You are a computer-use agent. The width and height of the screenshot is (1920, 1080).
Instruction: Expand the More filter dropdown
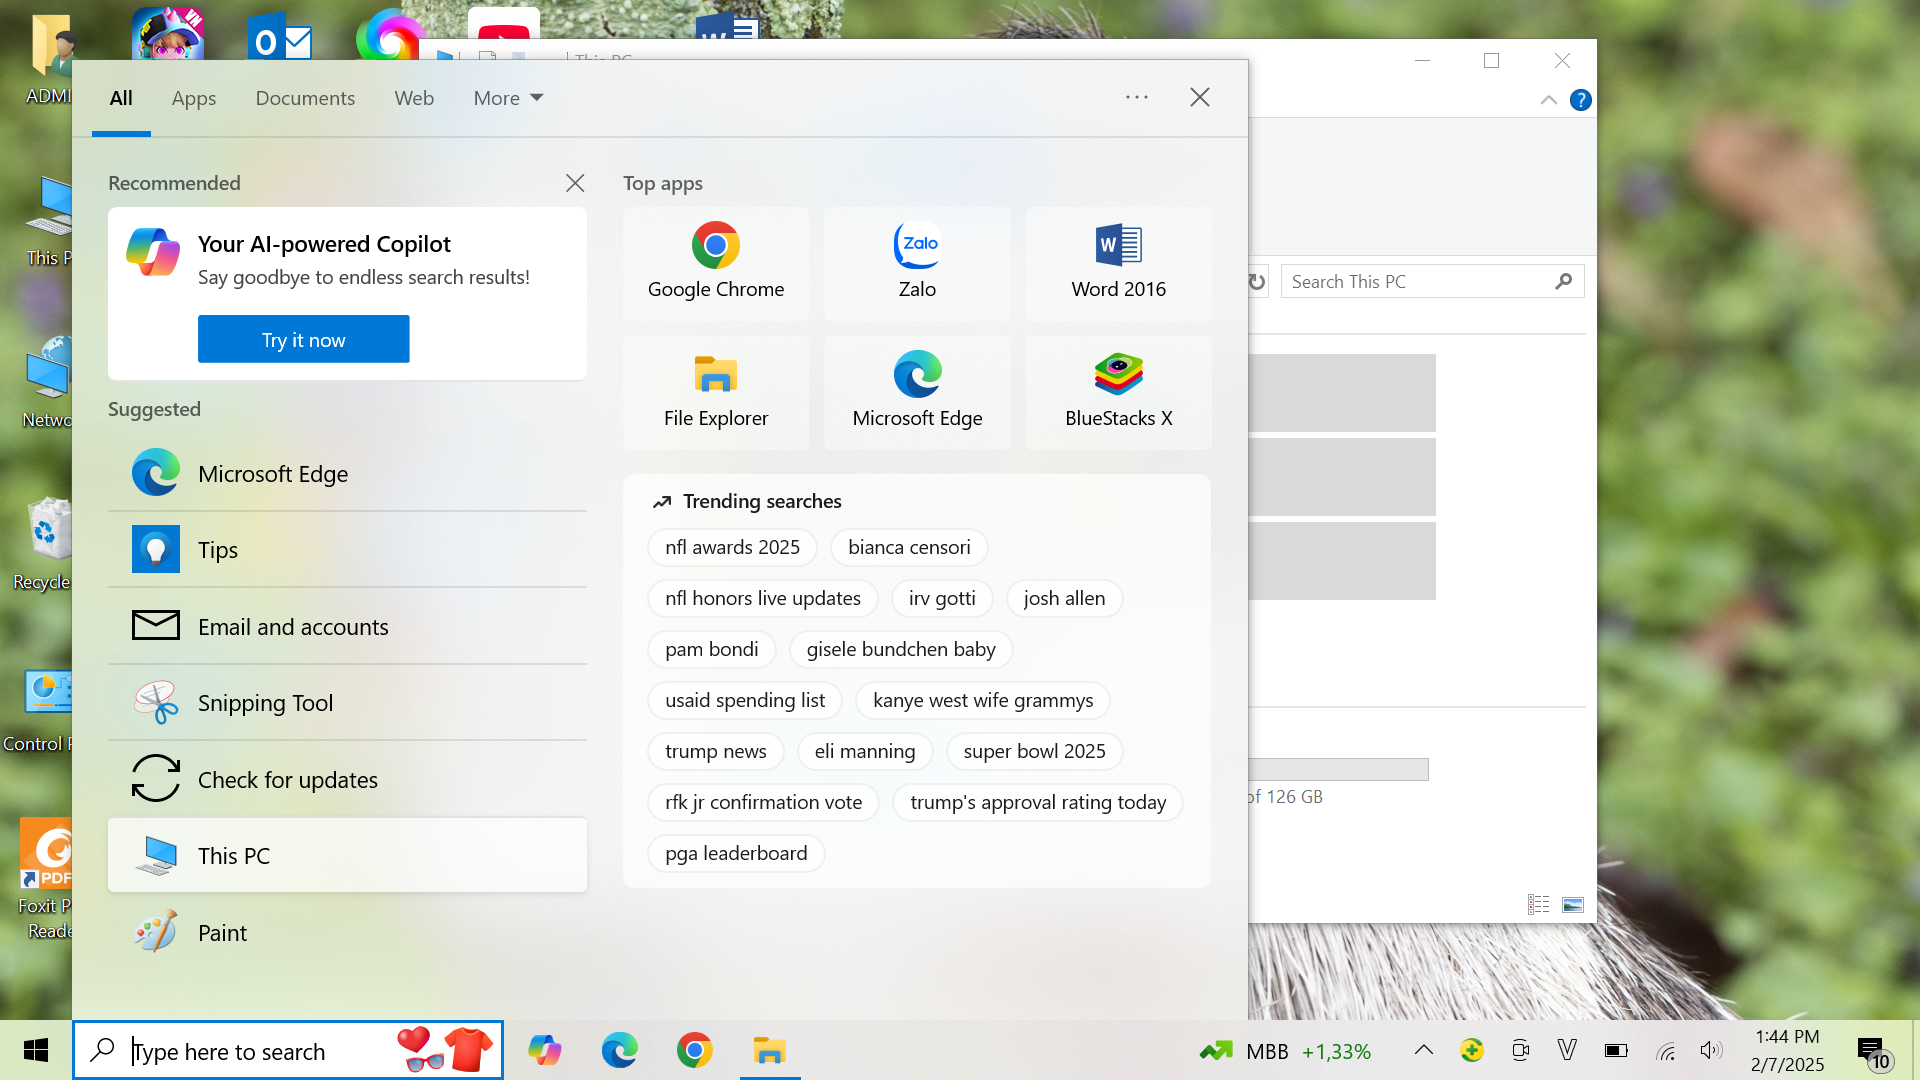click(508, 98)
